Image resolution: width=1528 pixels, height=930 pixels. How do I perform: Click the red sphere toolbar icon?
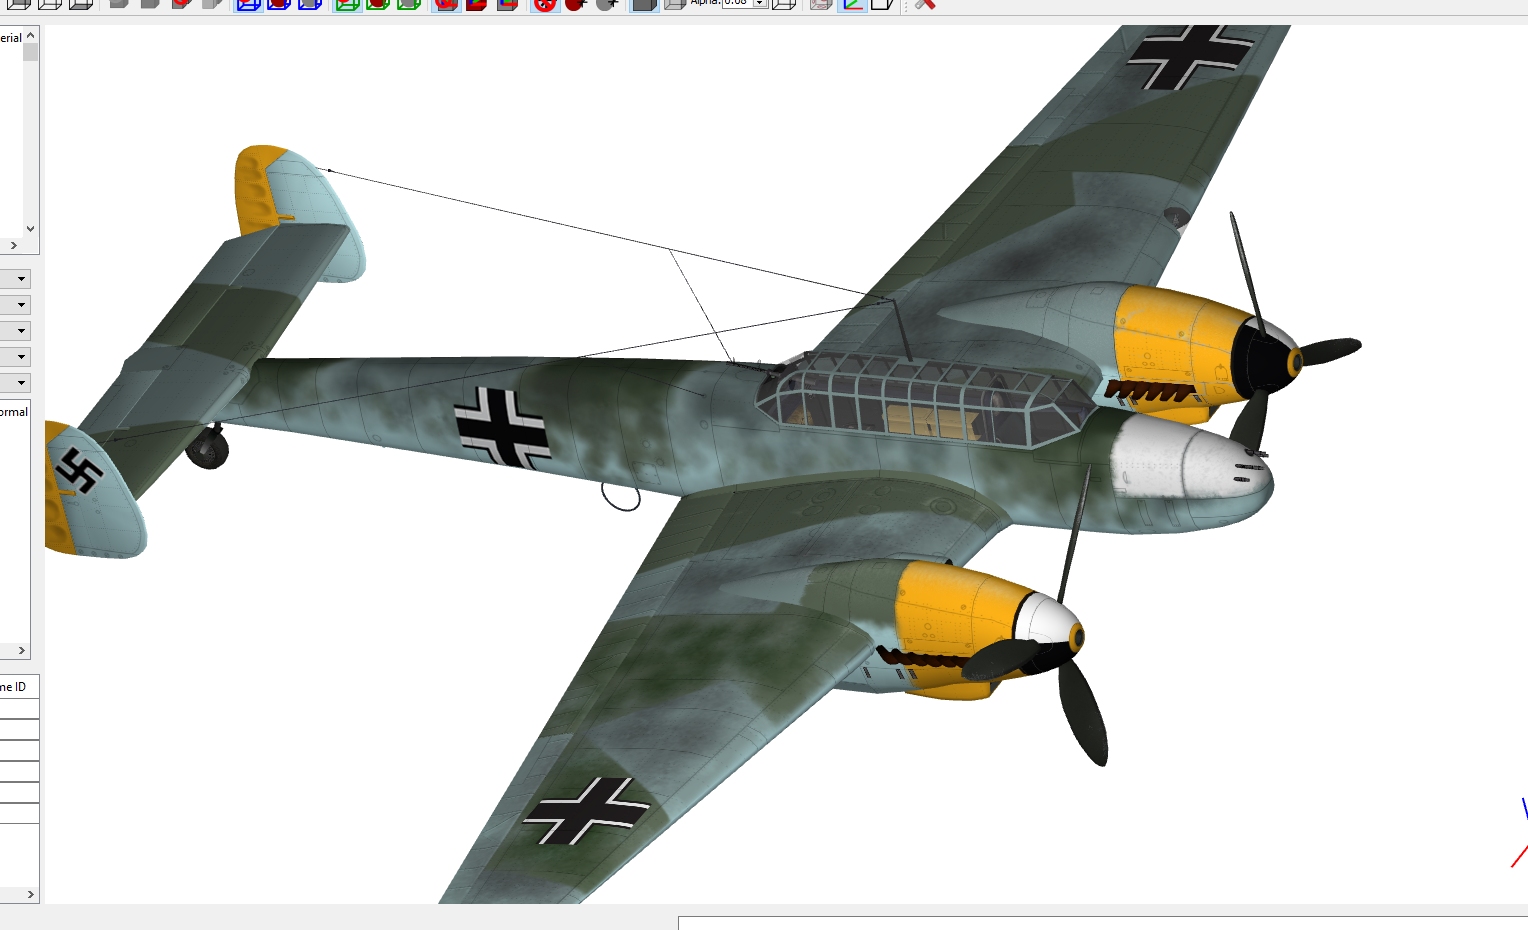(x=576, y=4)
